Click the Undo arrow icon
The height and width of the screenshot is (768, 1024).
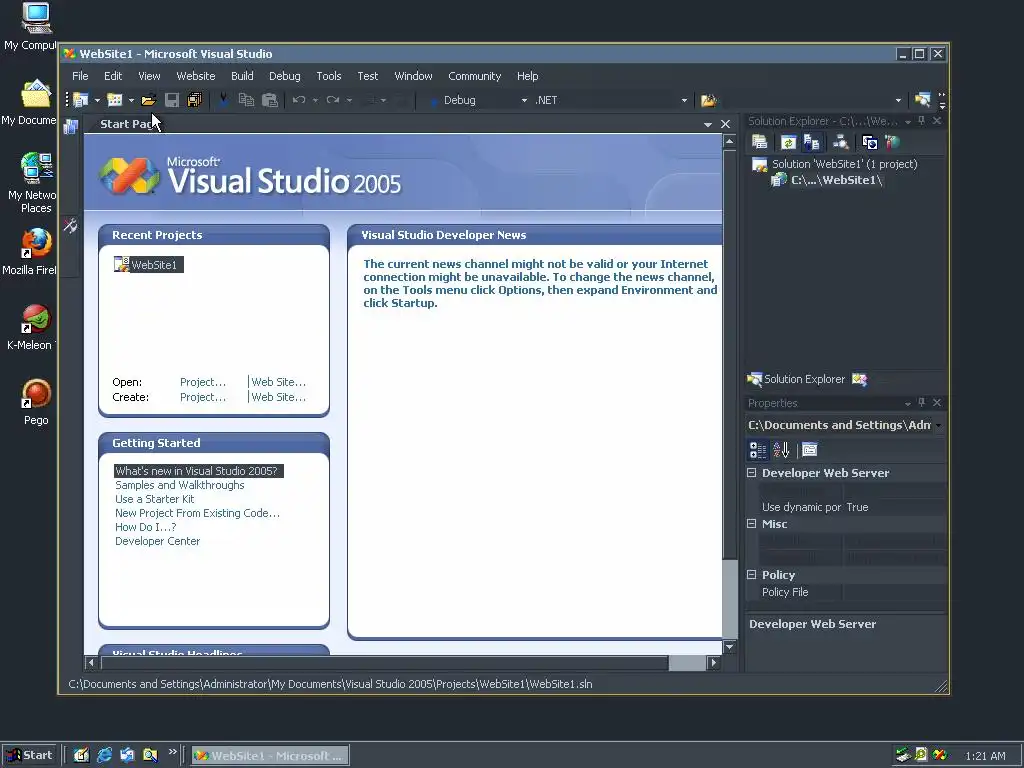point(299,100)
